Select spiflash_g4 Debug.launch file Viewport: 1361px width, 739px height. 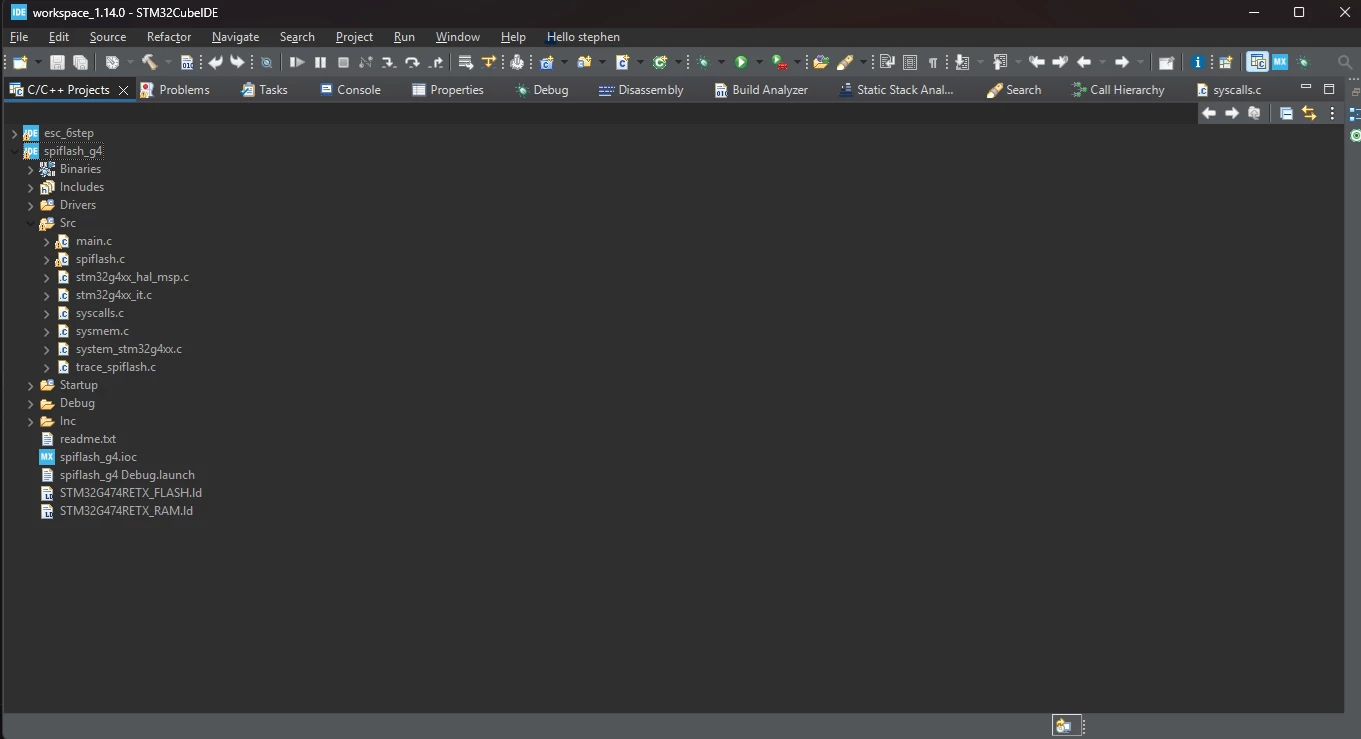coord(127,475)
